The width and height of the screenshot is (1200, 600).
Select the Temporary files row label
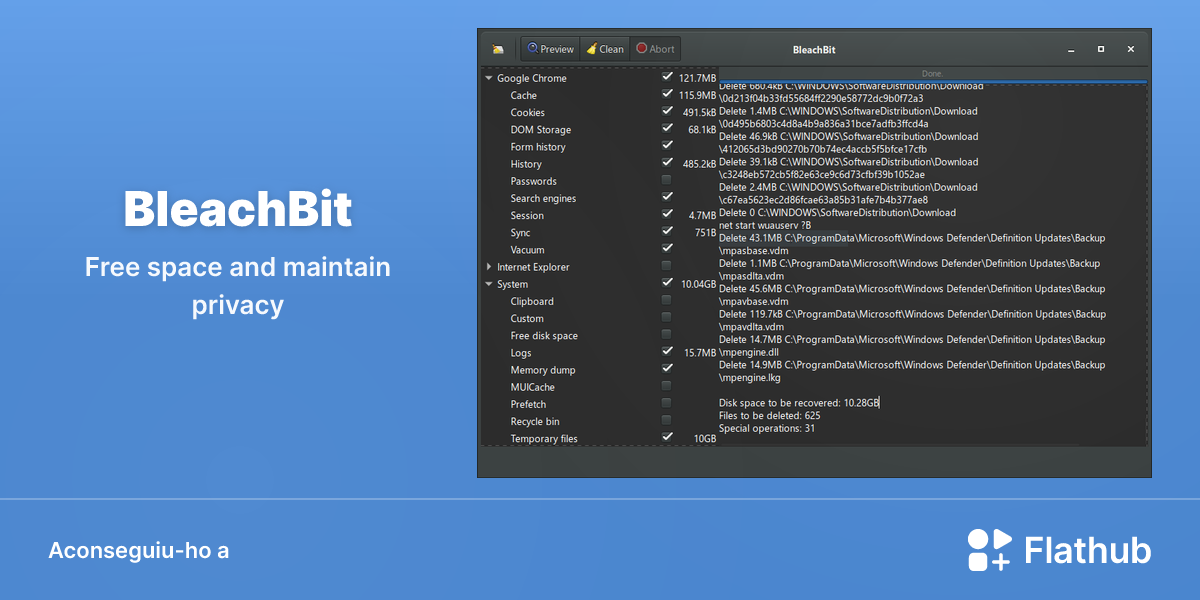(544, 439)
